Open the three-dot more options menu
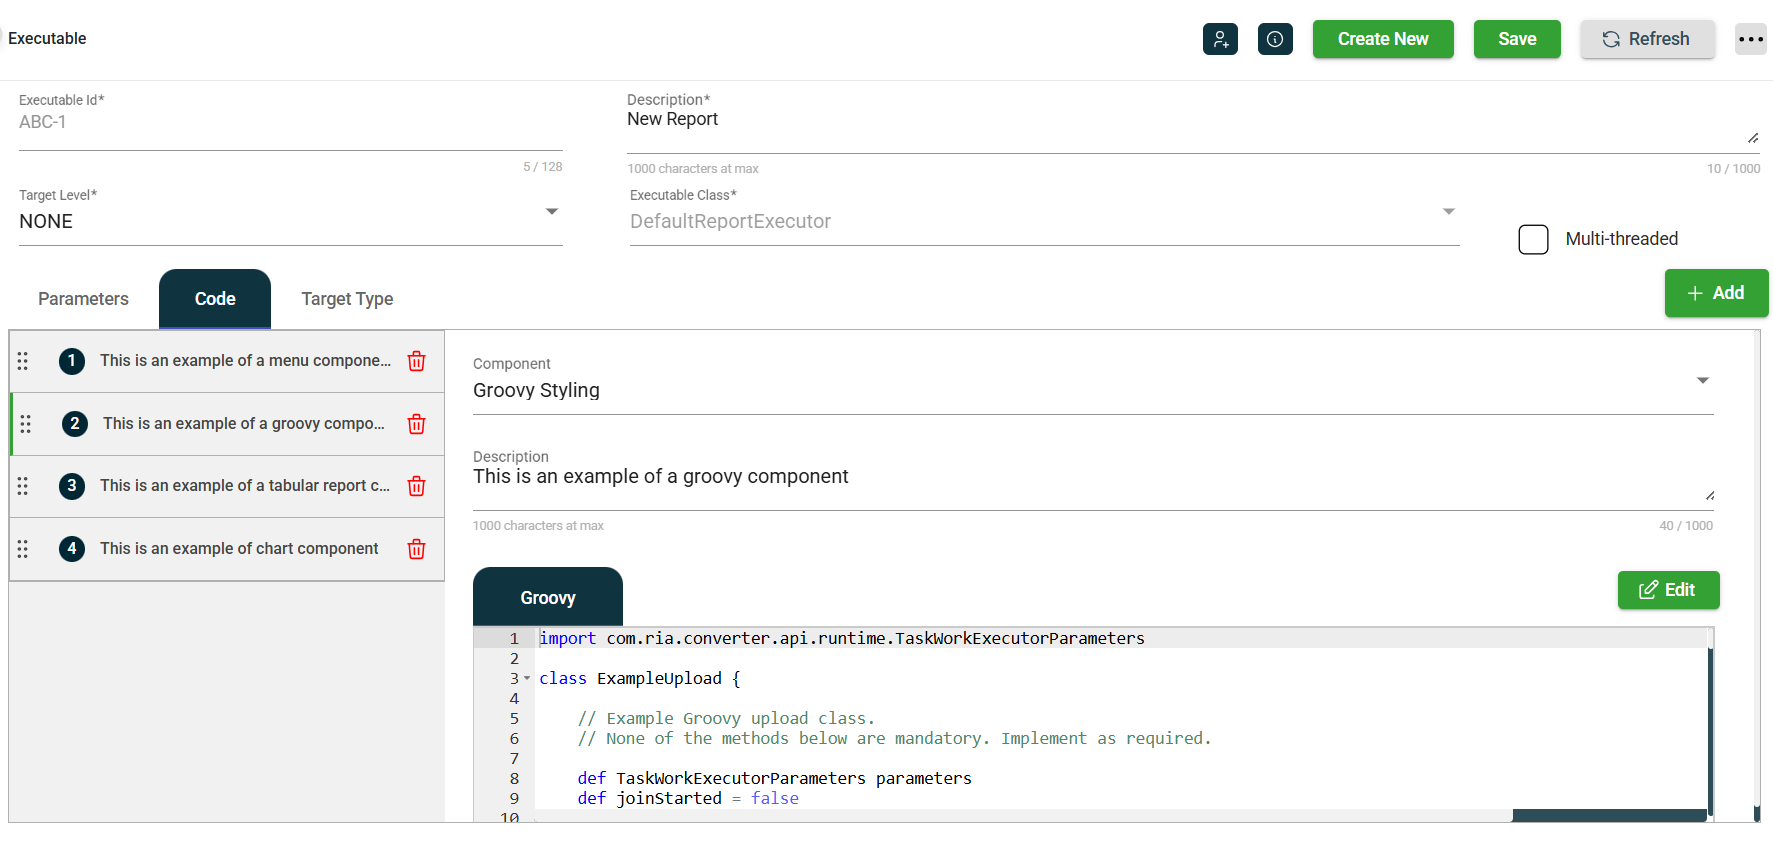1773x865 pixels. pyautogui.click(x=1750, y=39)
